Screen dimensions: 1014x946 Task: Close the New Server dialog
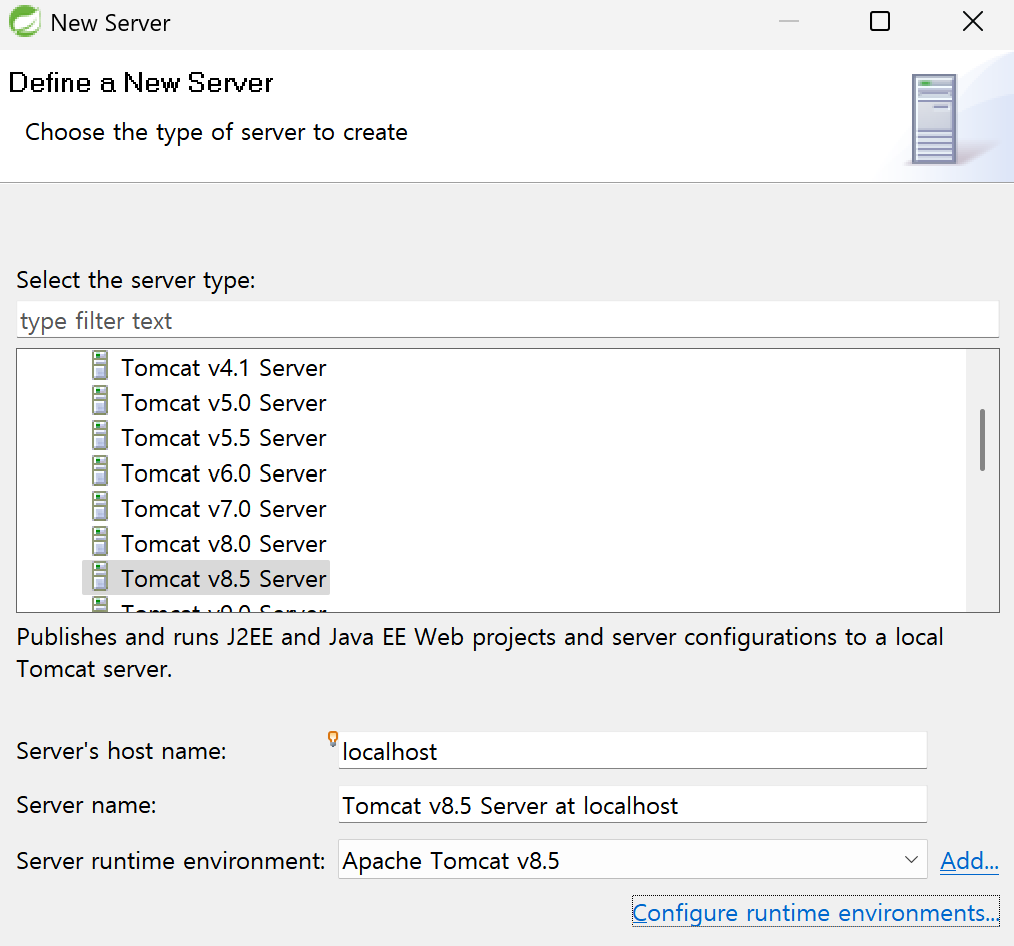[x=973, y=21]
